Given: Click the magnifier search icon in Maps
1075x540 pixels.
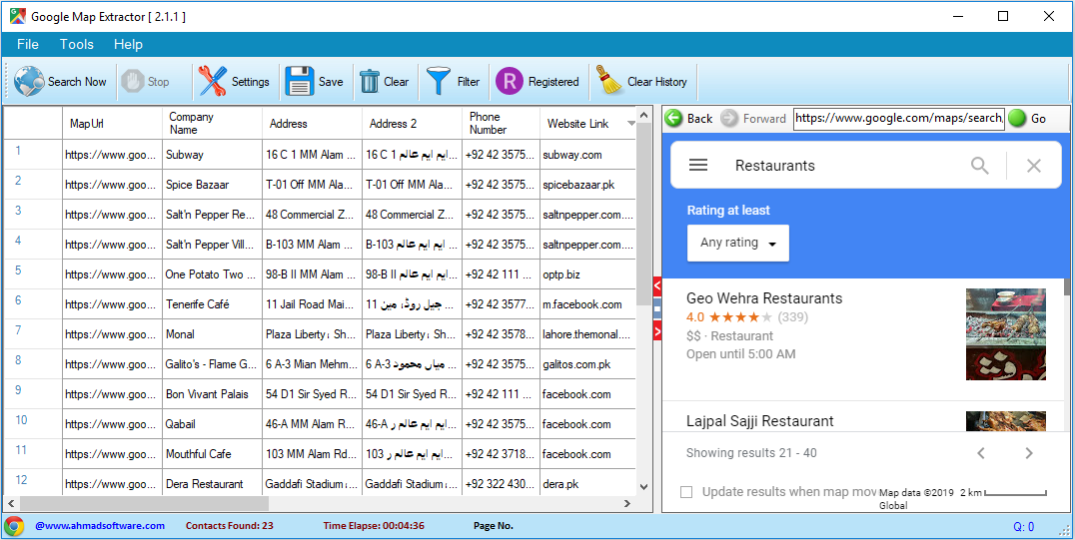Looking at the screenshot, I should point(980,166).
